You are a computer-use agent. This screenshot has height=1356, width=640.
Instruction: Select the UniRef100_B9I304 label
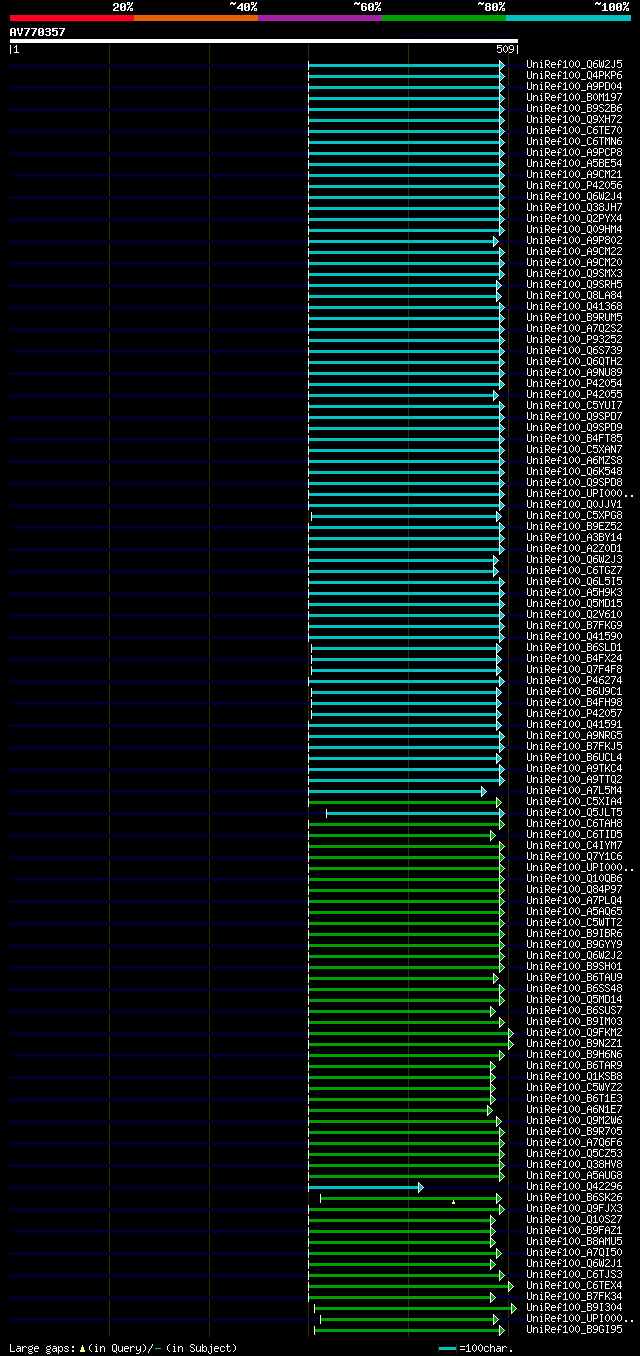pyautogui.click(x=574, y=1308)
